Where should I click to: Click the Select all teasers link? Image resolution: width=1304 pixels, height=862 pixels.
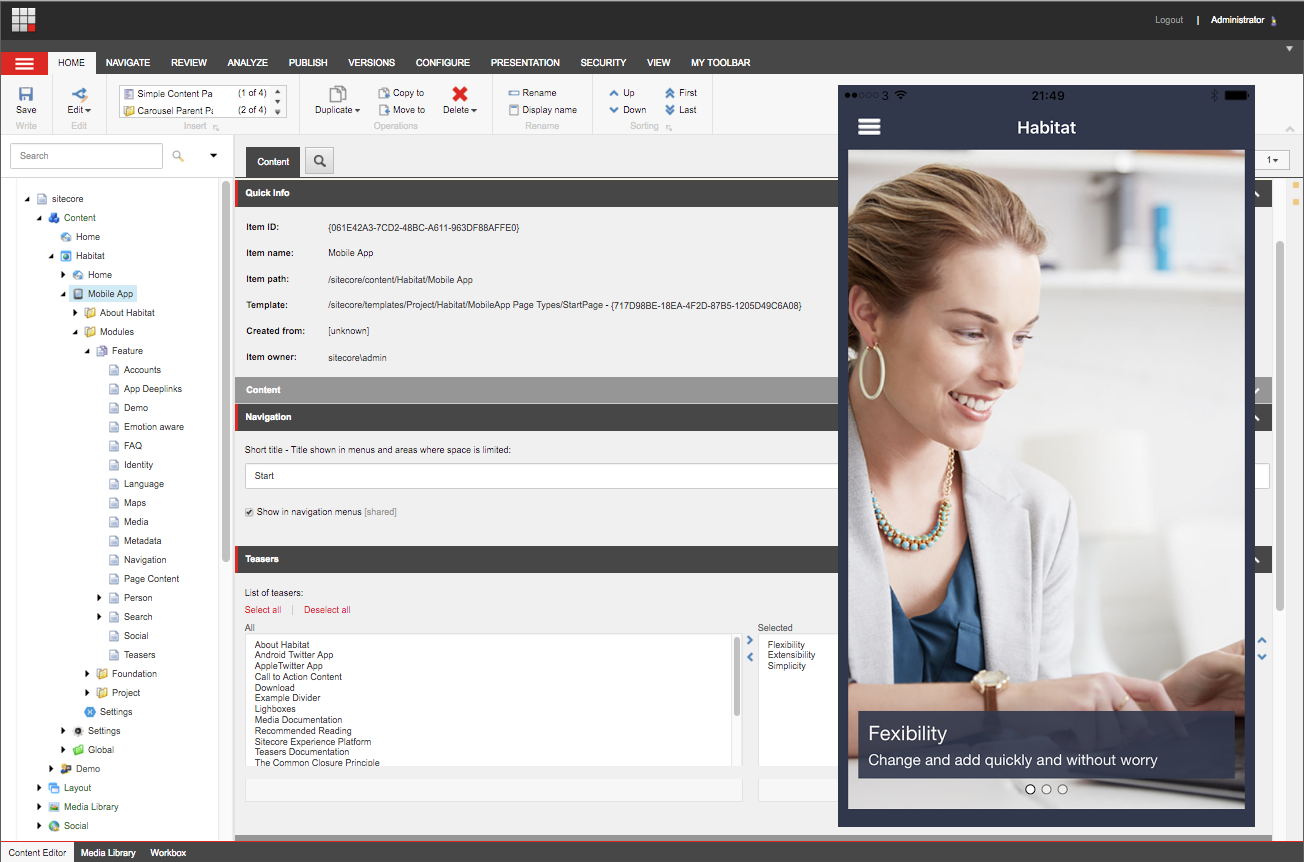point(263,610)
